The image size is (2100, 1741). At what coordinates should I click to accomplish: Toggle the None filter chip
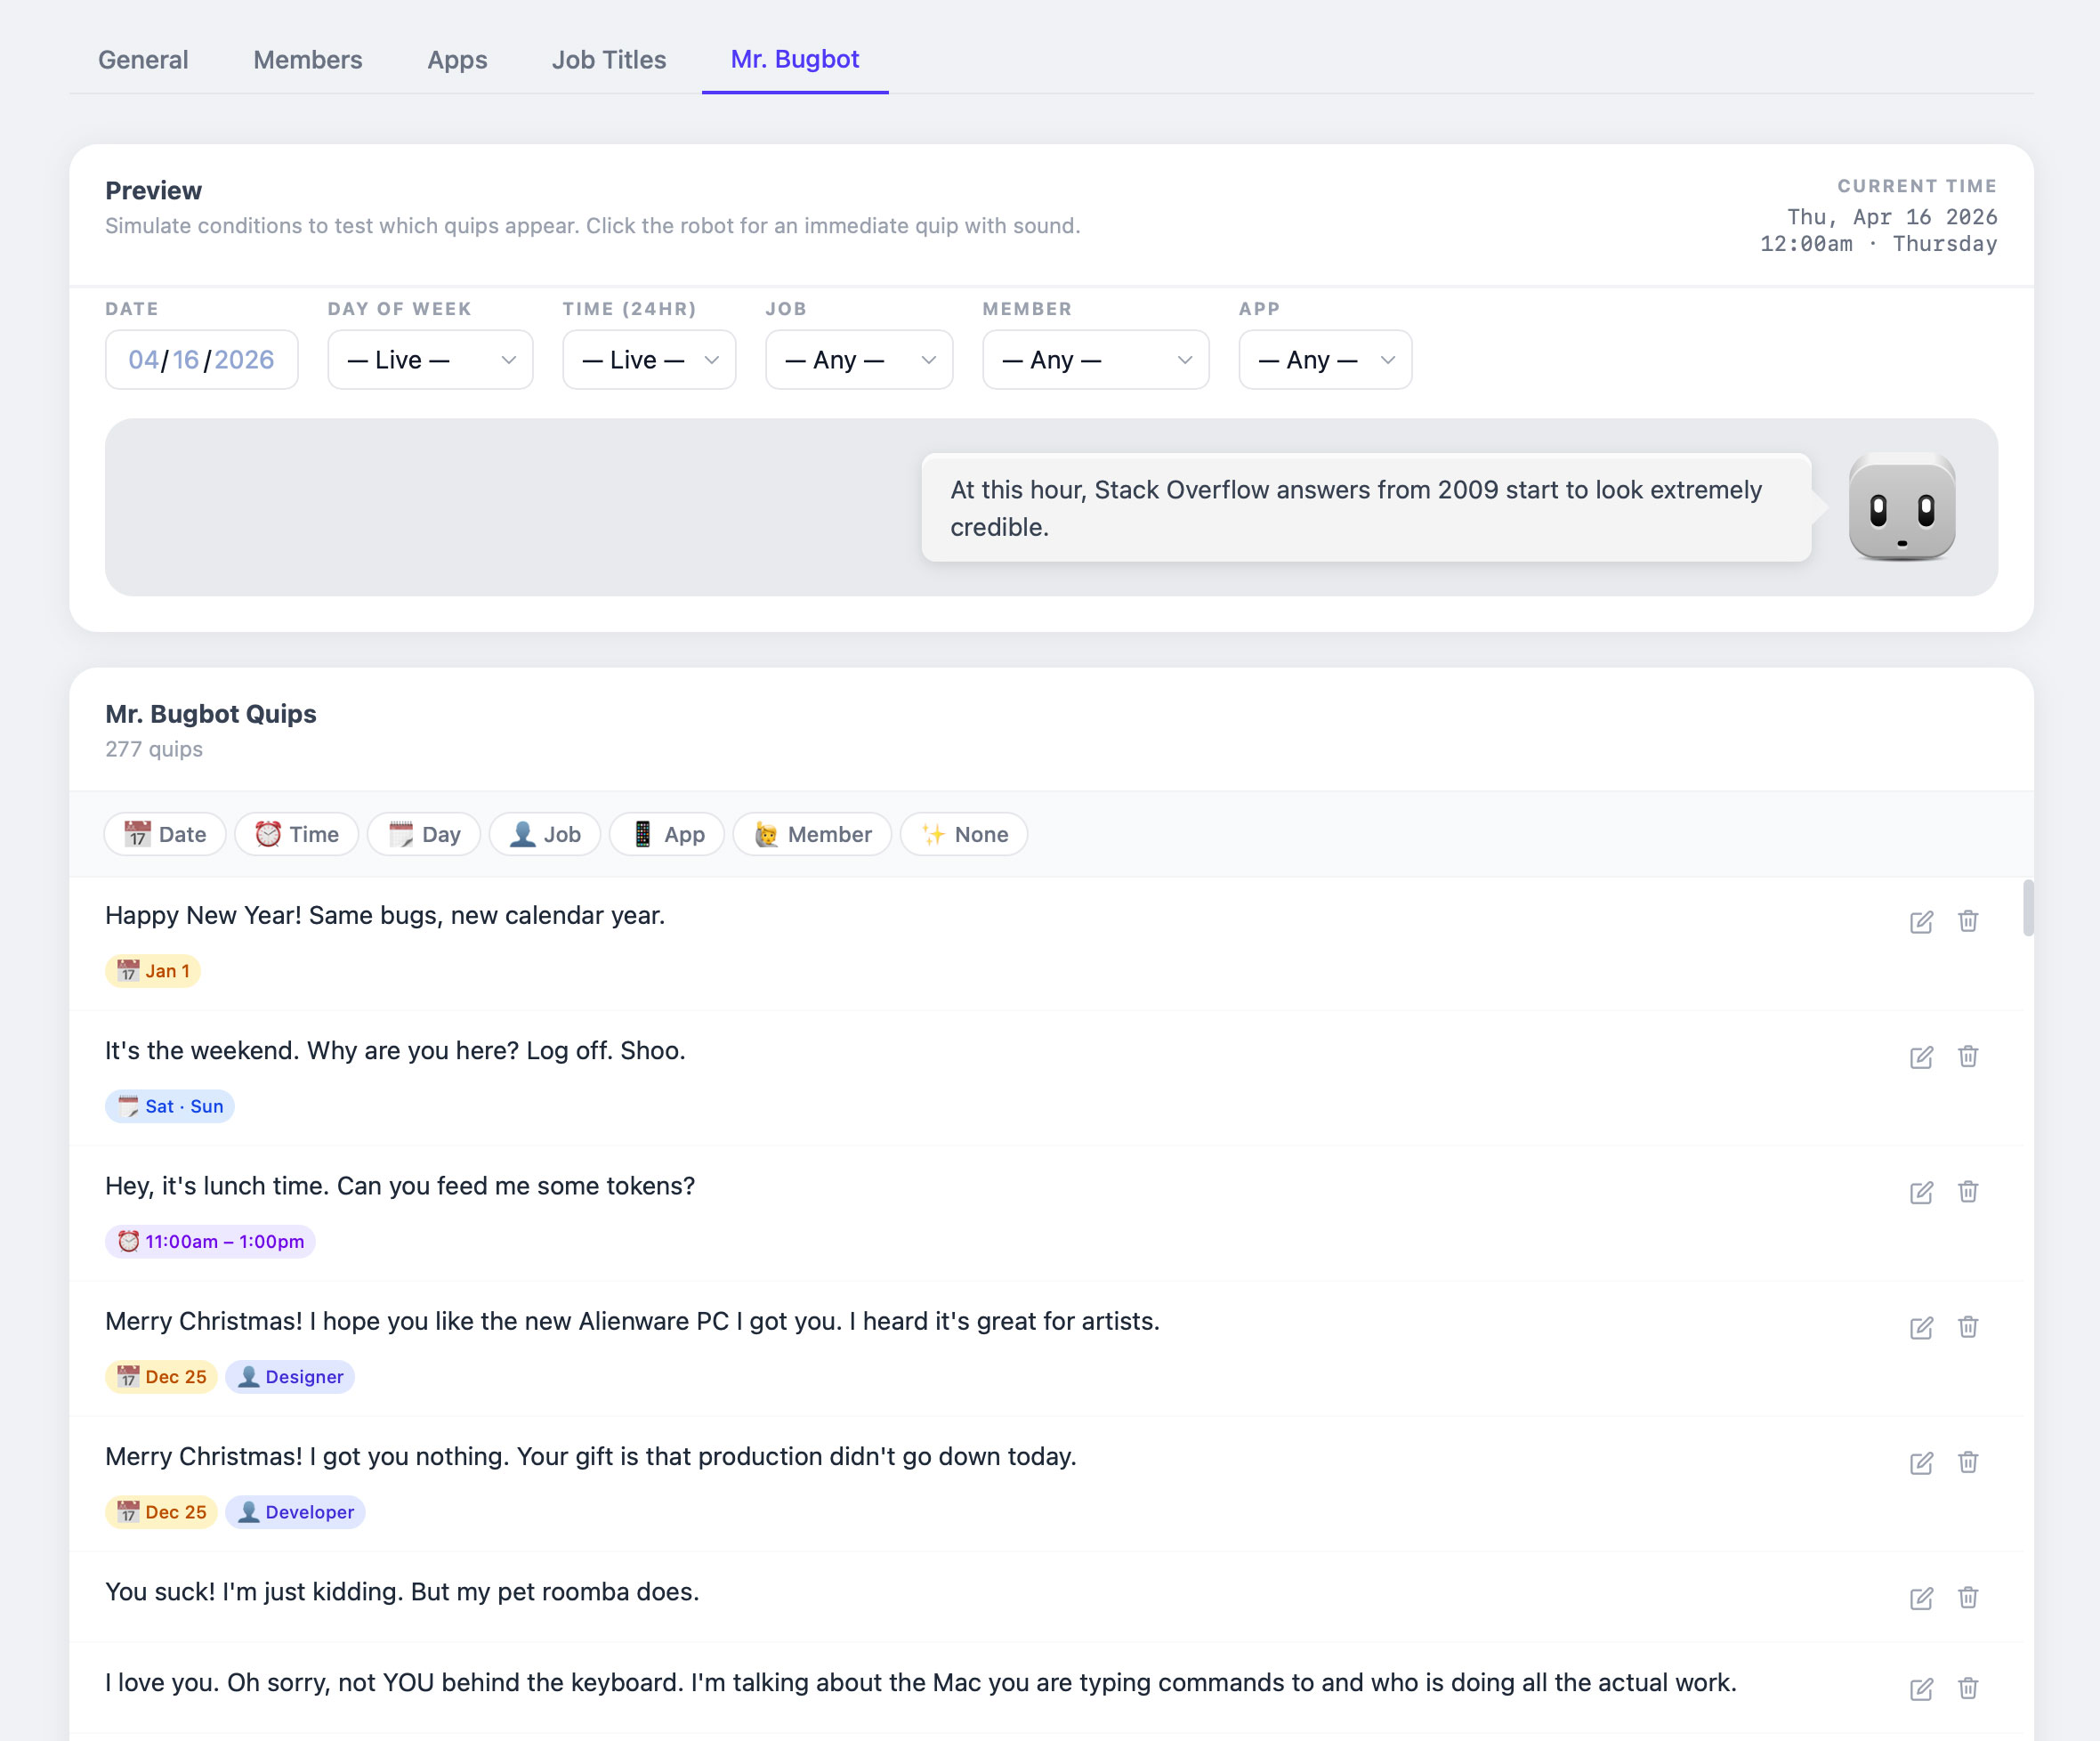pos(963,834)
